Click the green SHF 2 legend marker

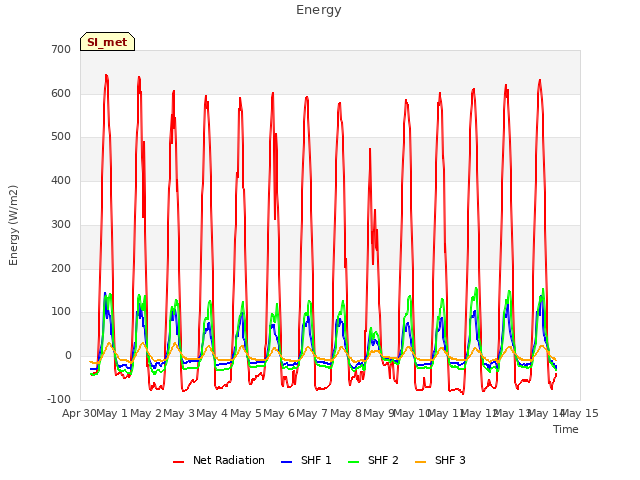point(353,462)
